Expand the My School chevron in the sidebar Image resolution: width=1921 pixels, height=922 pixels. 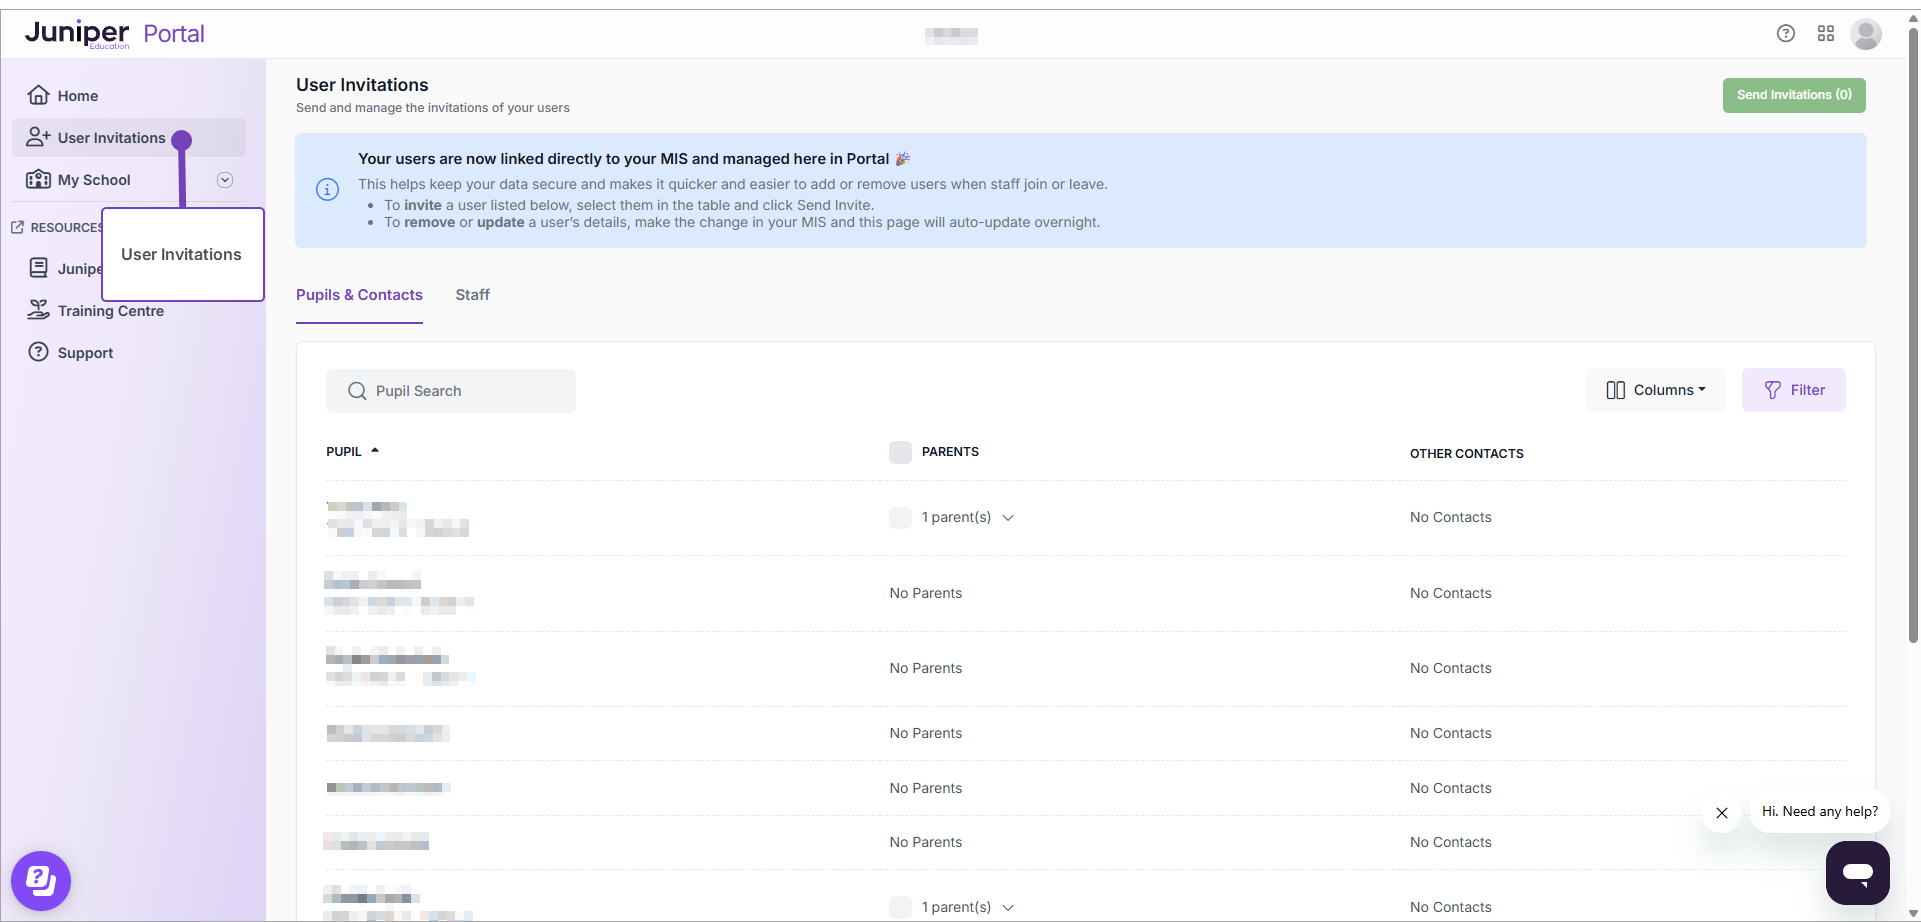225,179
